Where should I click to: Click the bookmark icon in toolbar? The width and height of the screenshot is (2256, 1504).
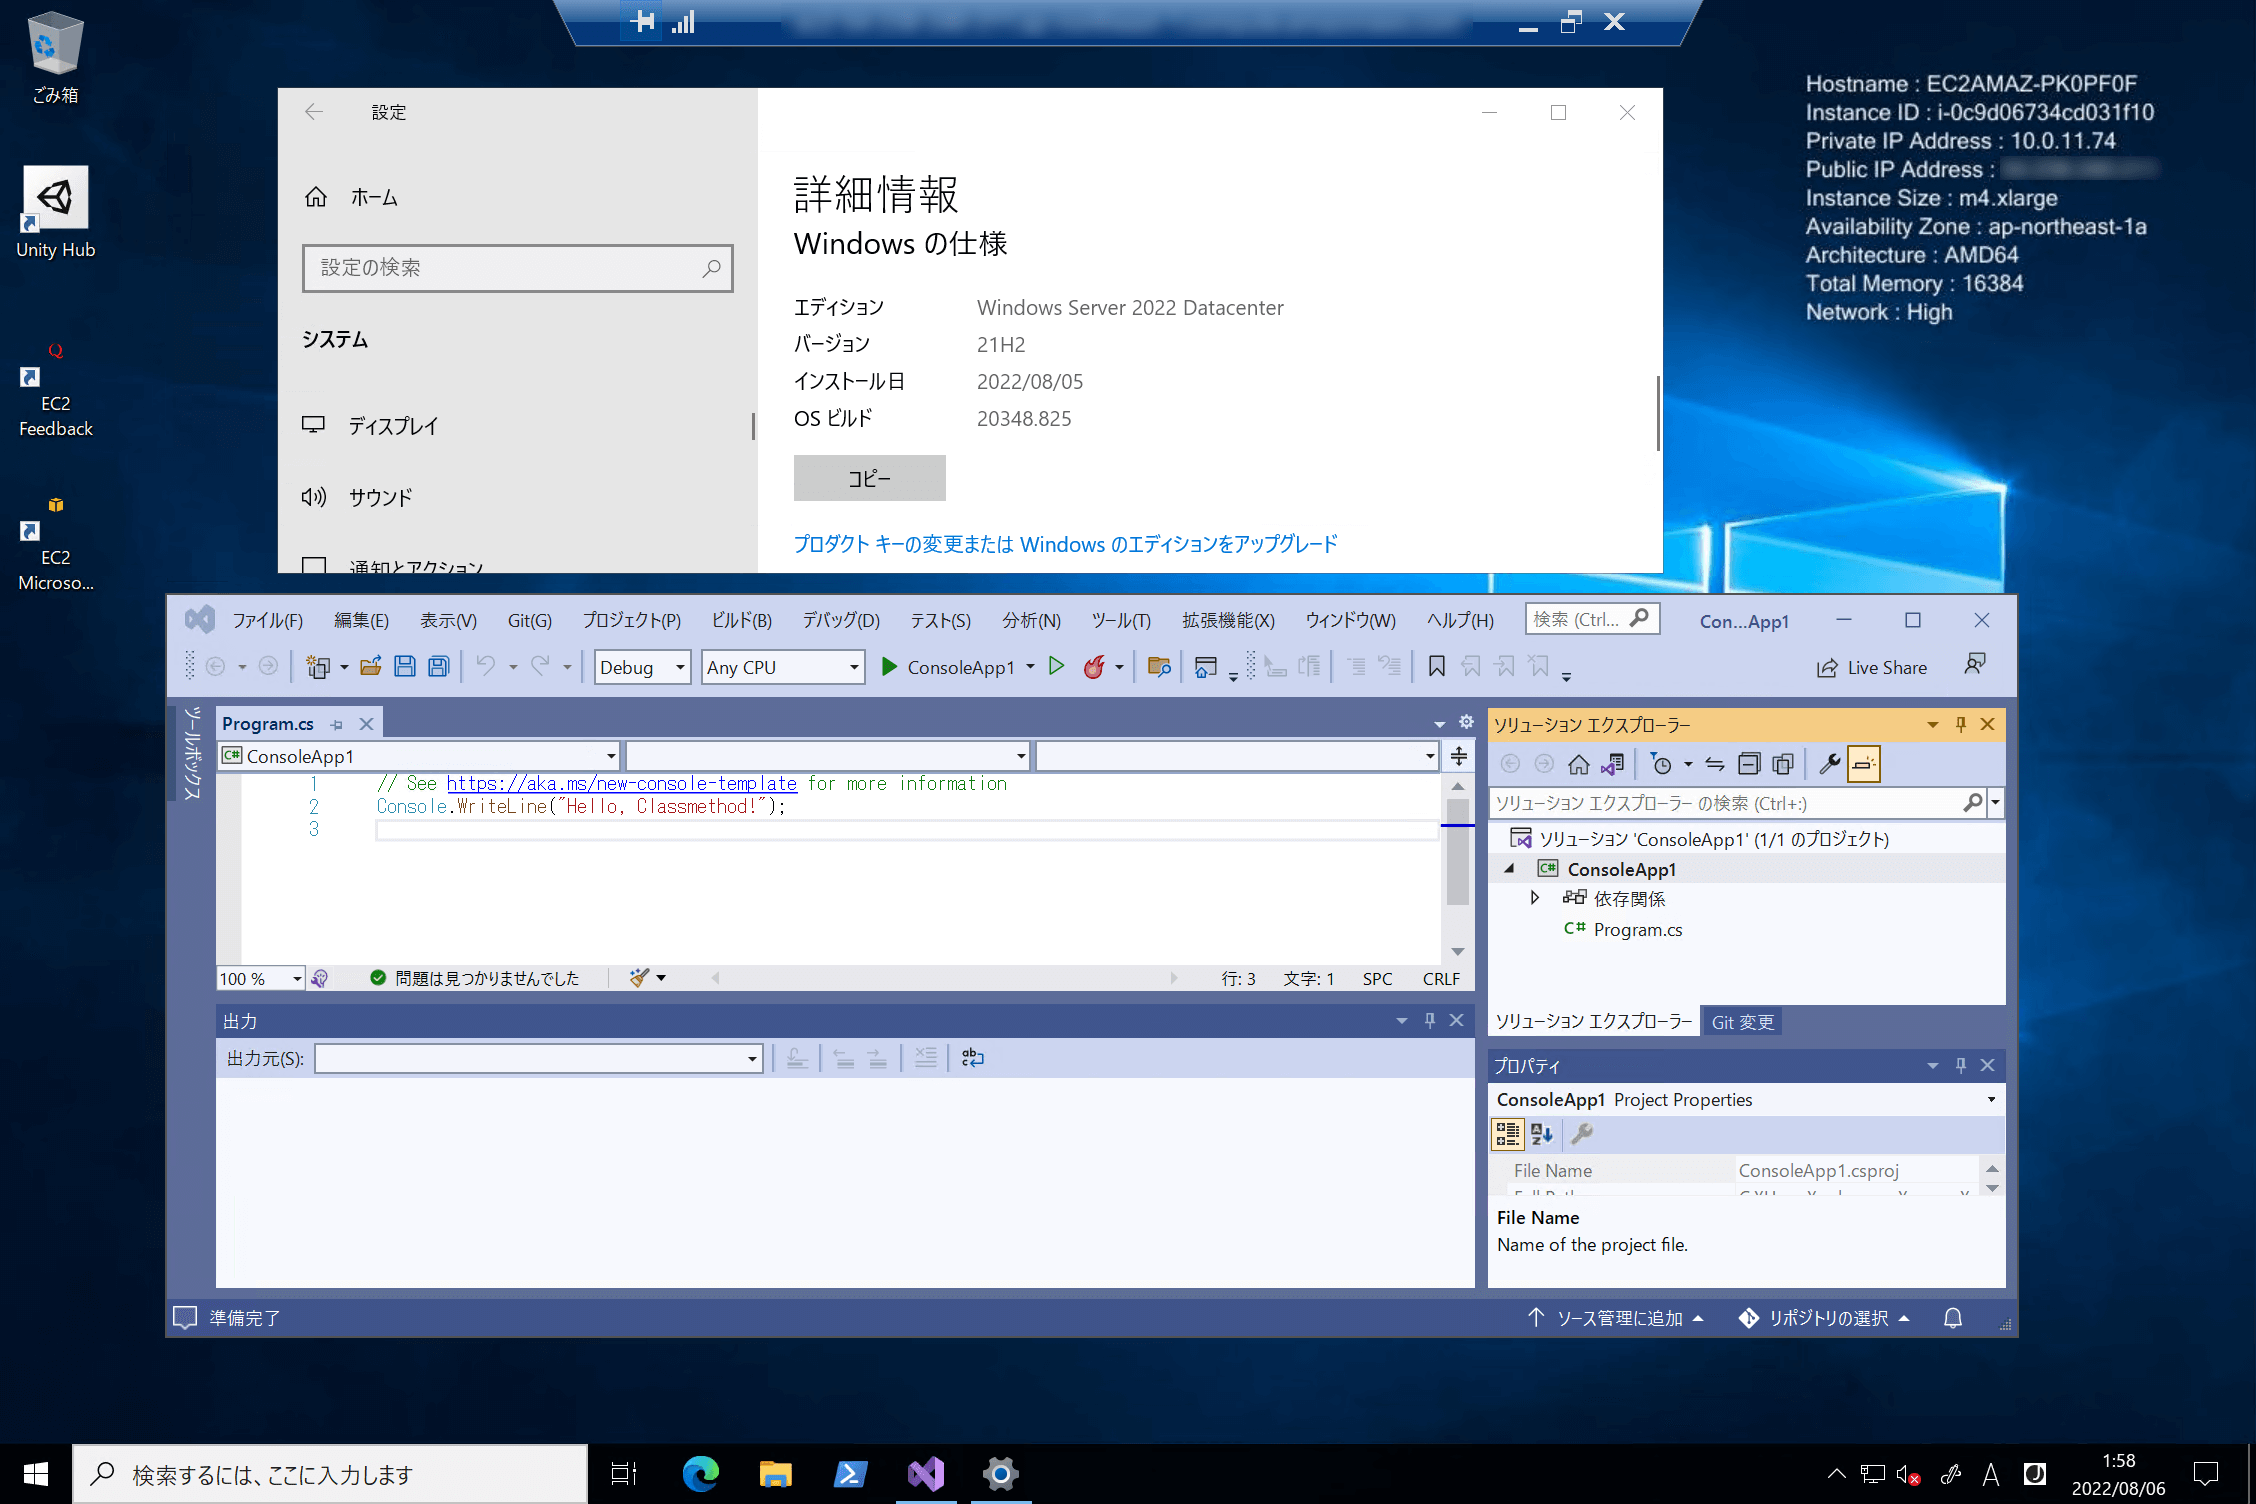click(1437, 666)
